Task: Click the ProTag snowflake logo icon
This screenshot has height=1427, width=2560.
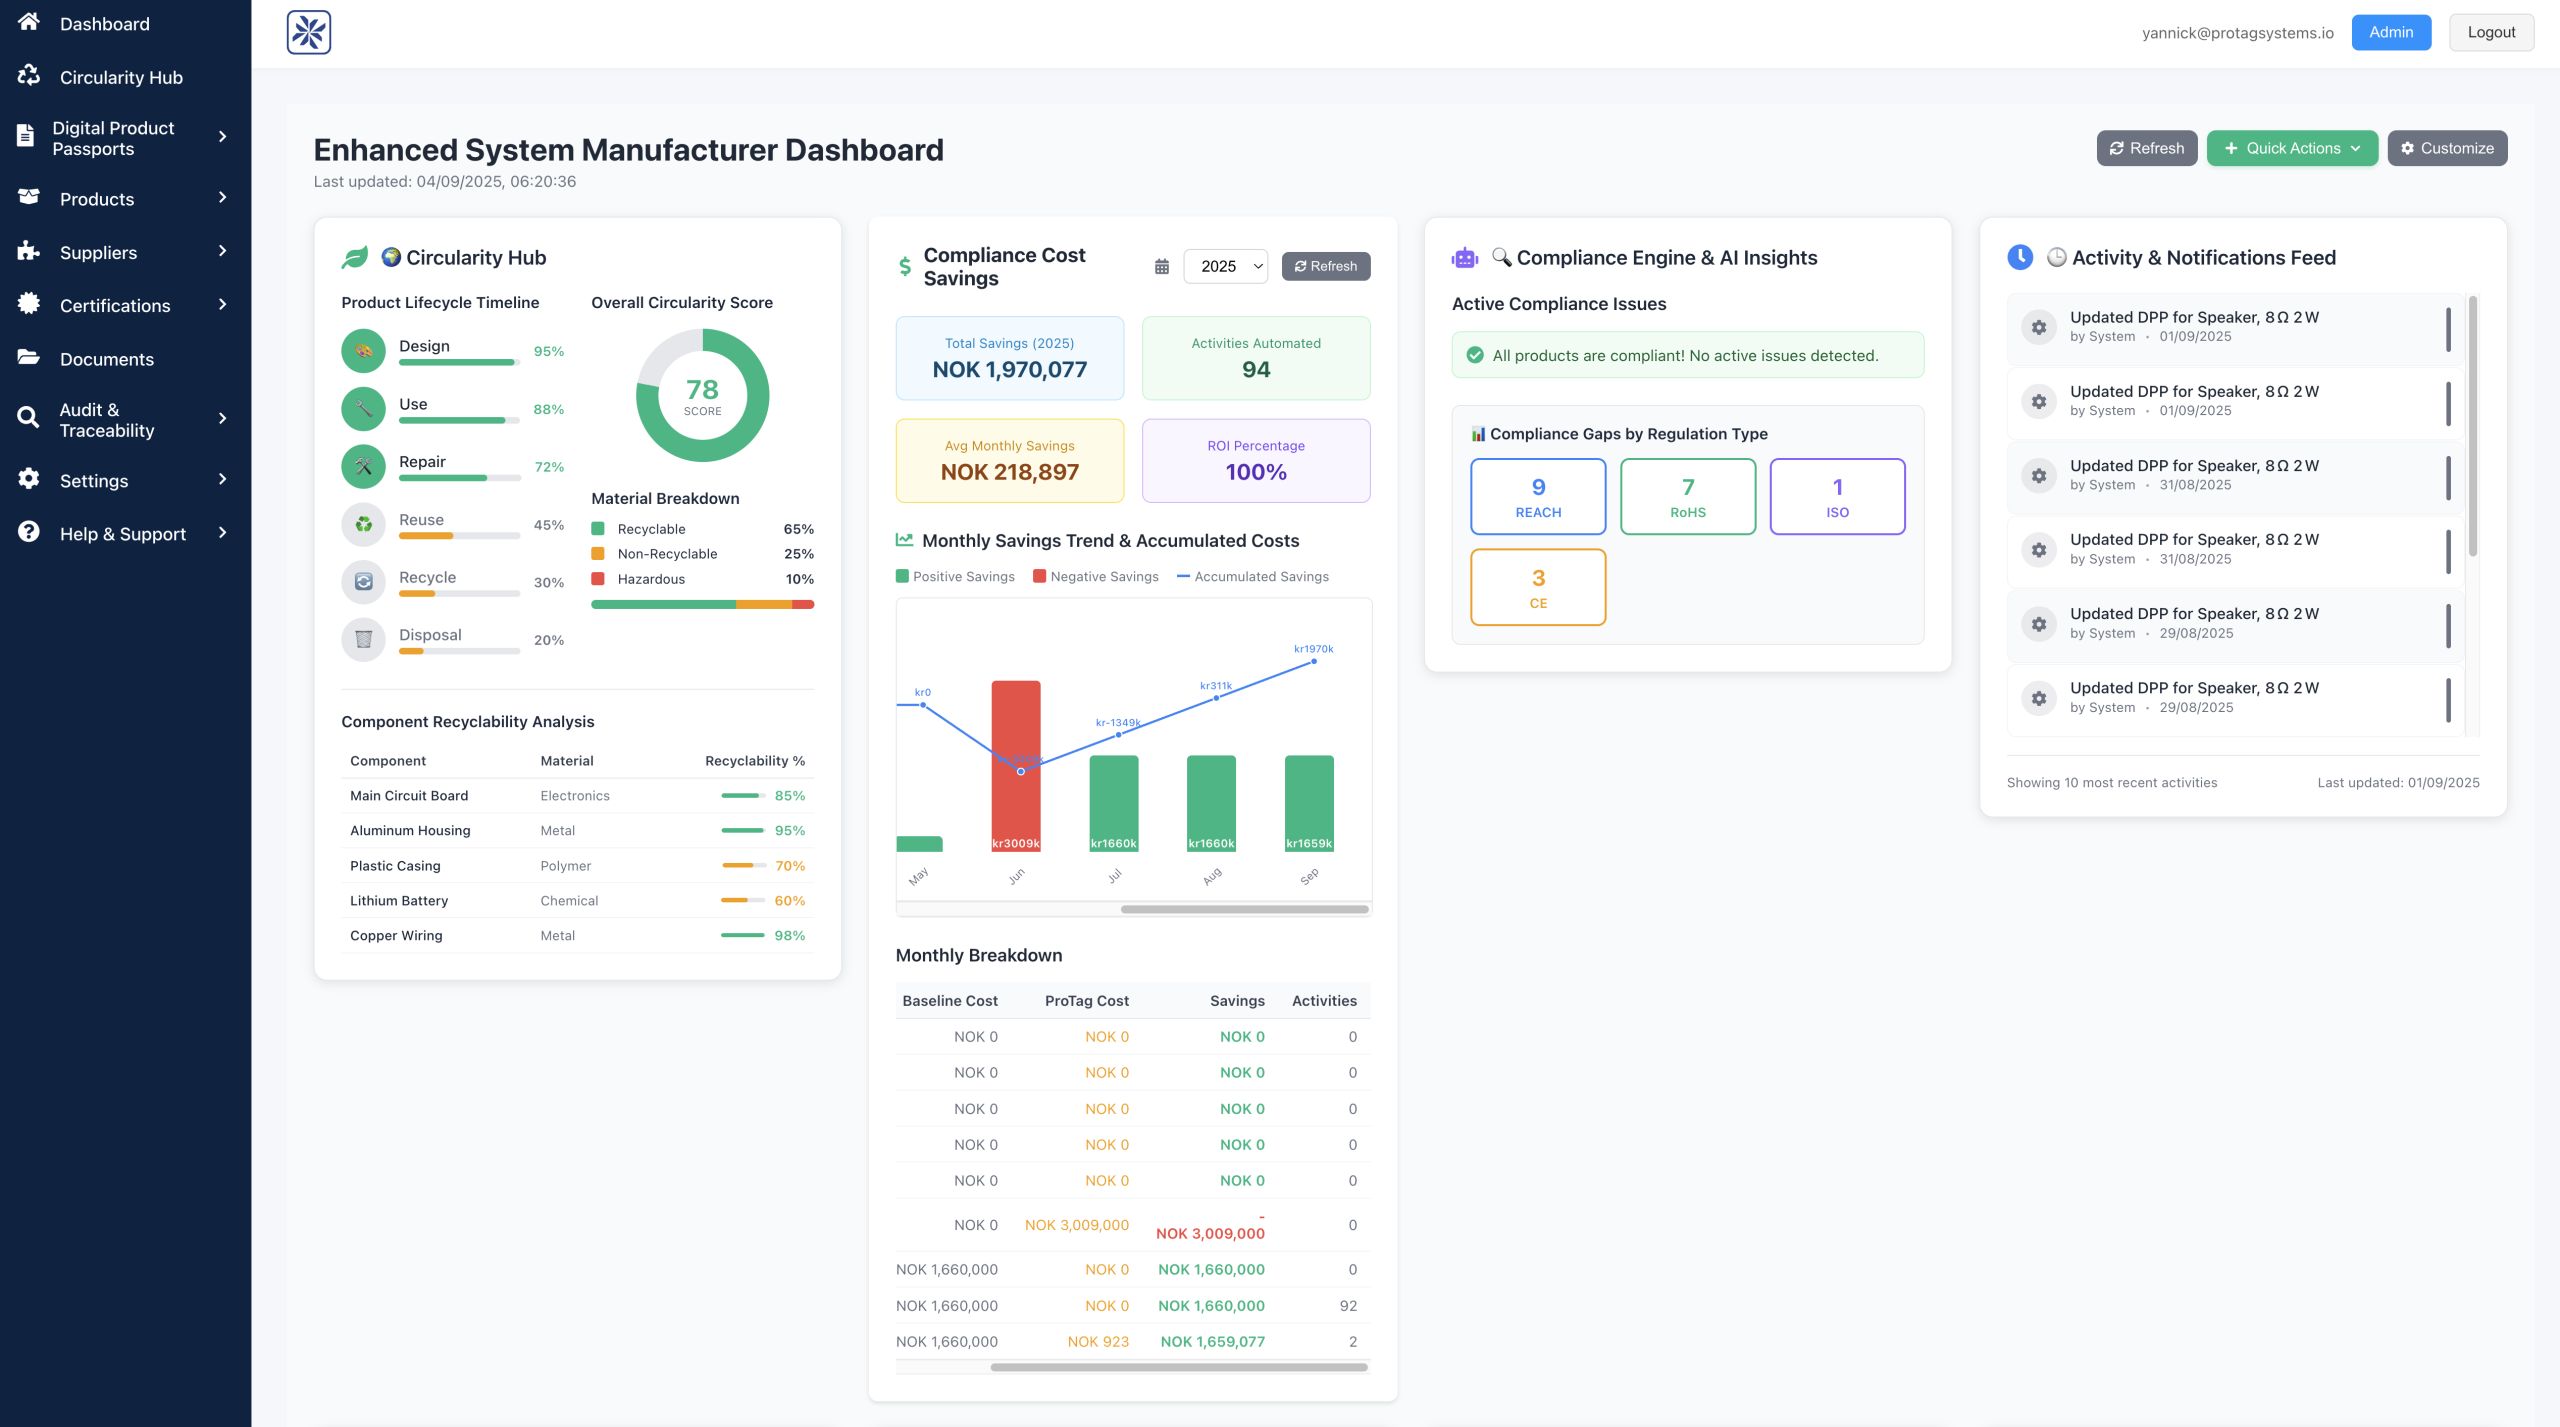Action: click(308, 33)
